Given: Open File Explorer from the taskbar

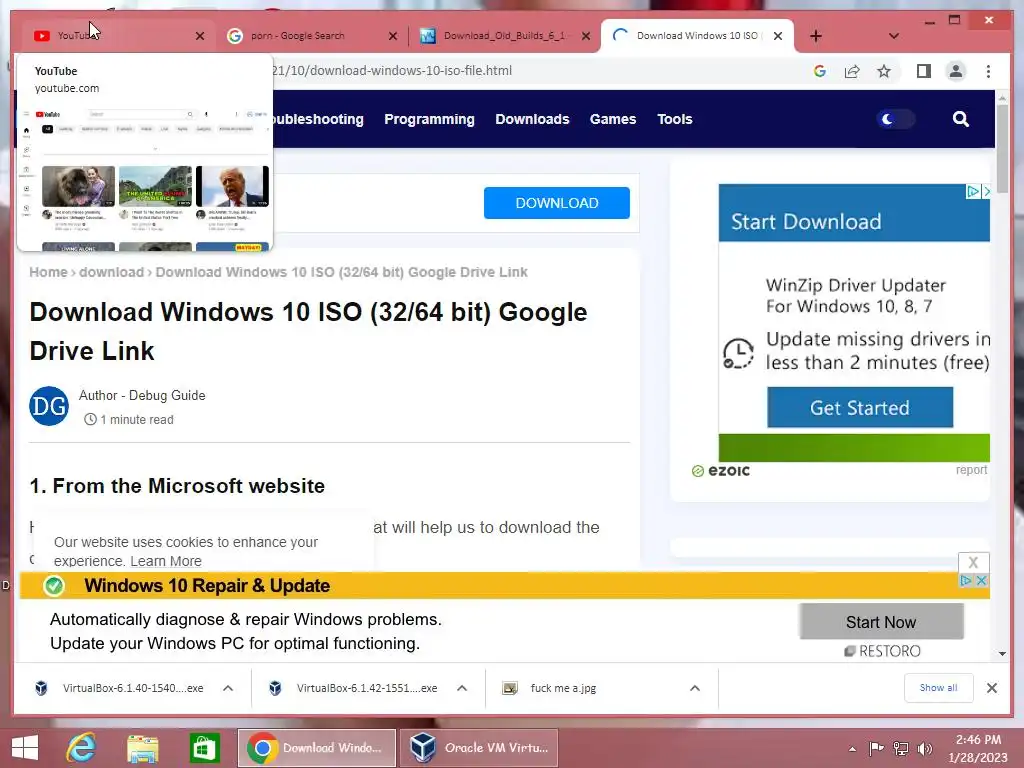Looking at the screenshot, I should pyautogui.click(x=142, y=748).
